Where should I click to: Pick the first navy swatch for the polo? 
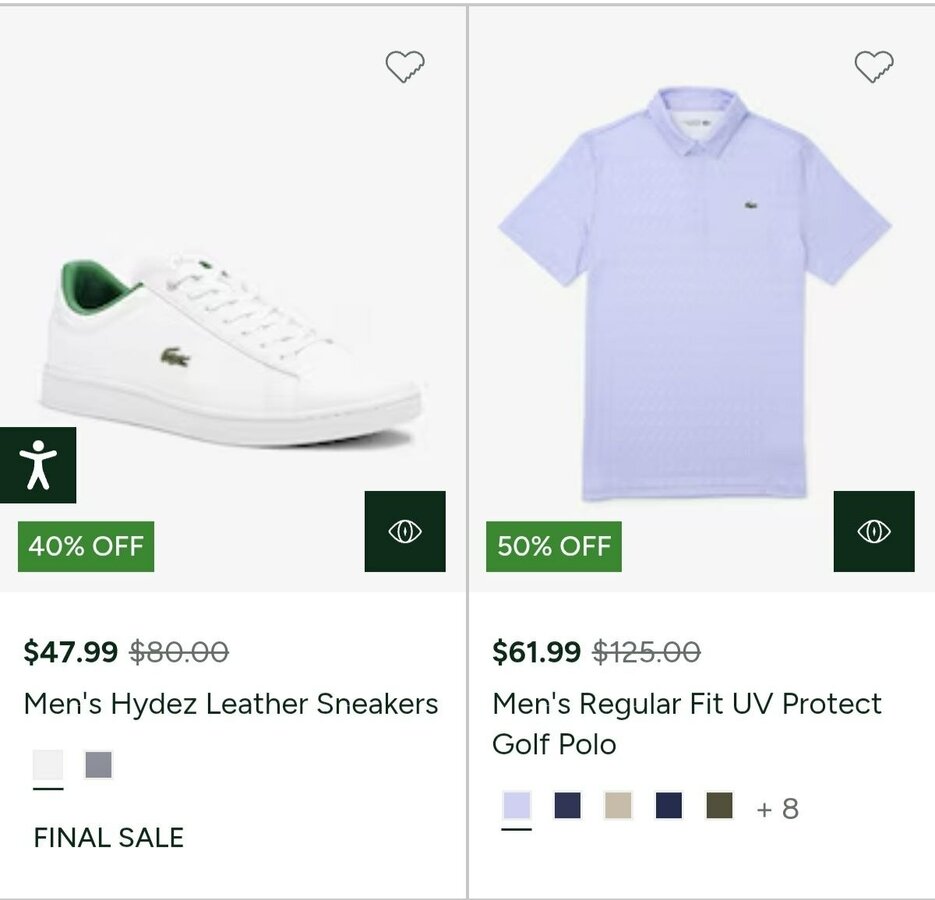tap(567, 805)
